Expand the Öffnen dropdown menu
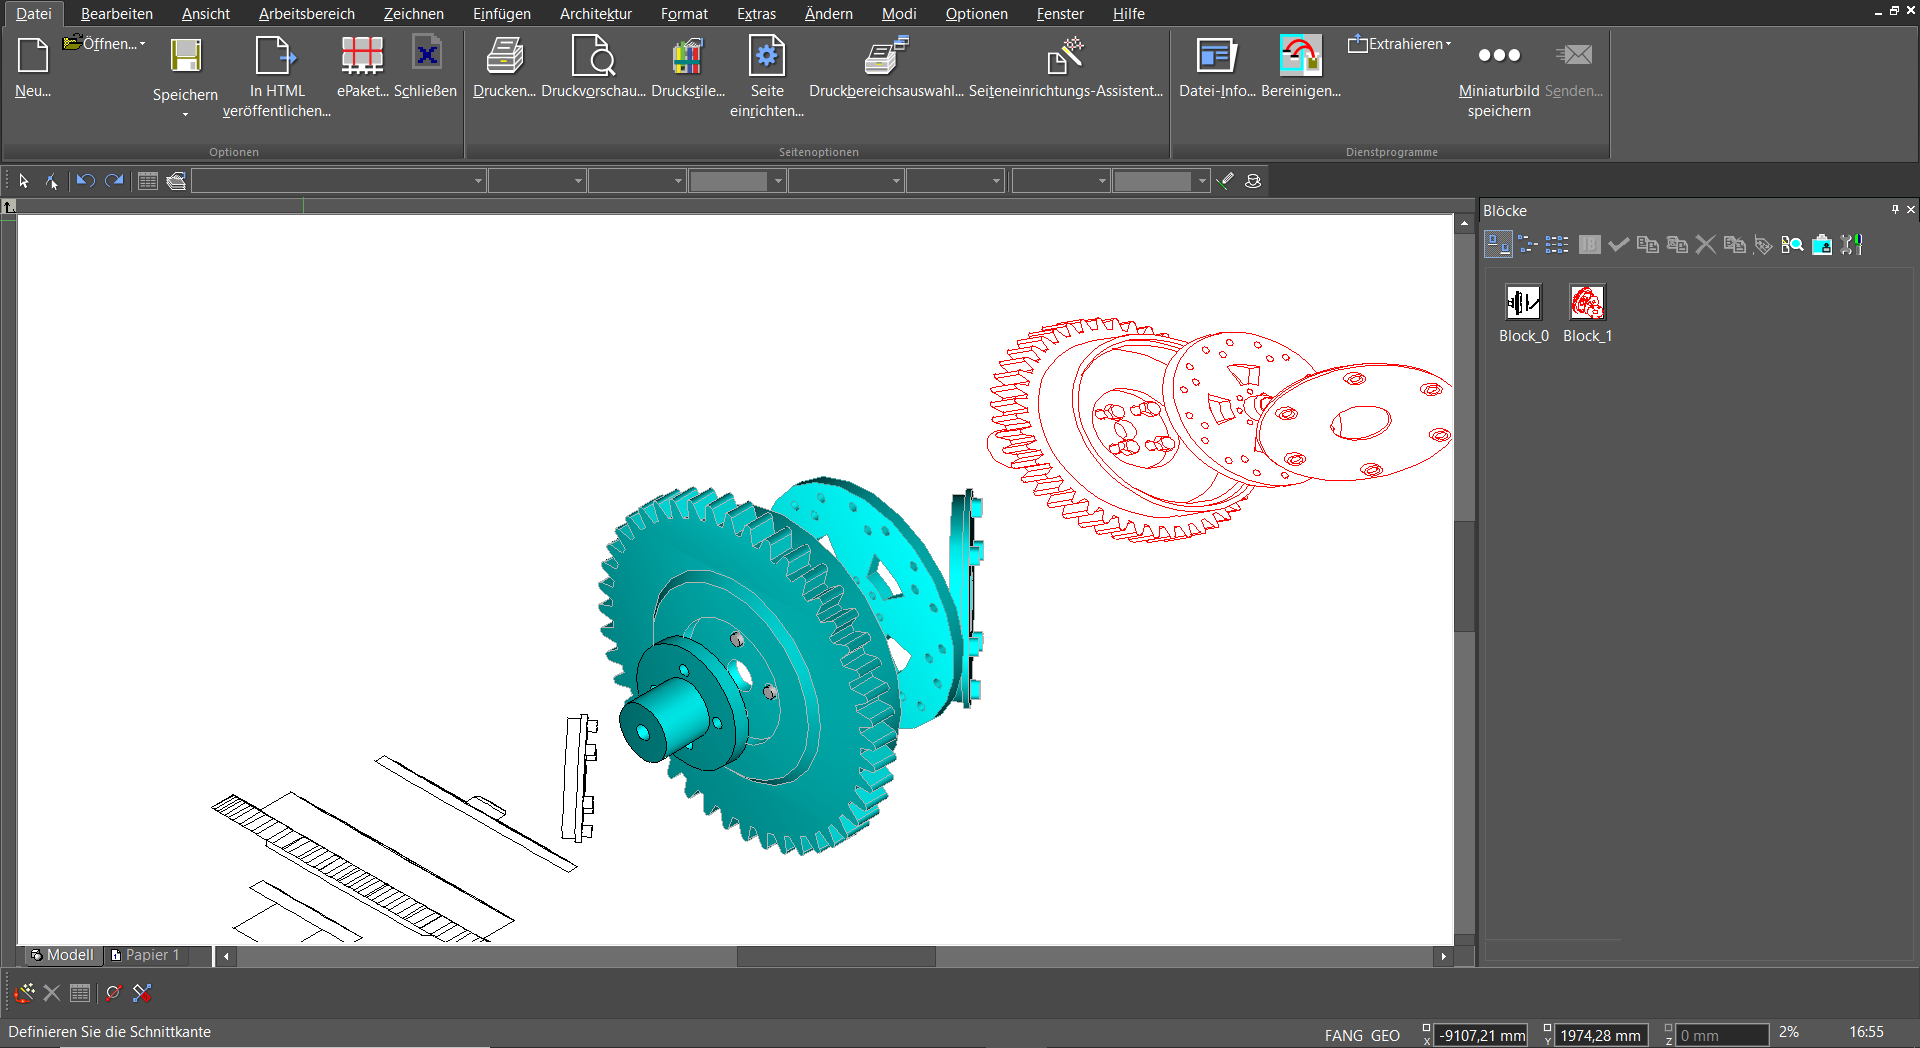1920x1048 pixels. 142,44
